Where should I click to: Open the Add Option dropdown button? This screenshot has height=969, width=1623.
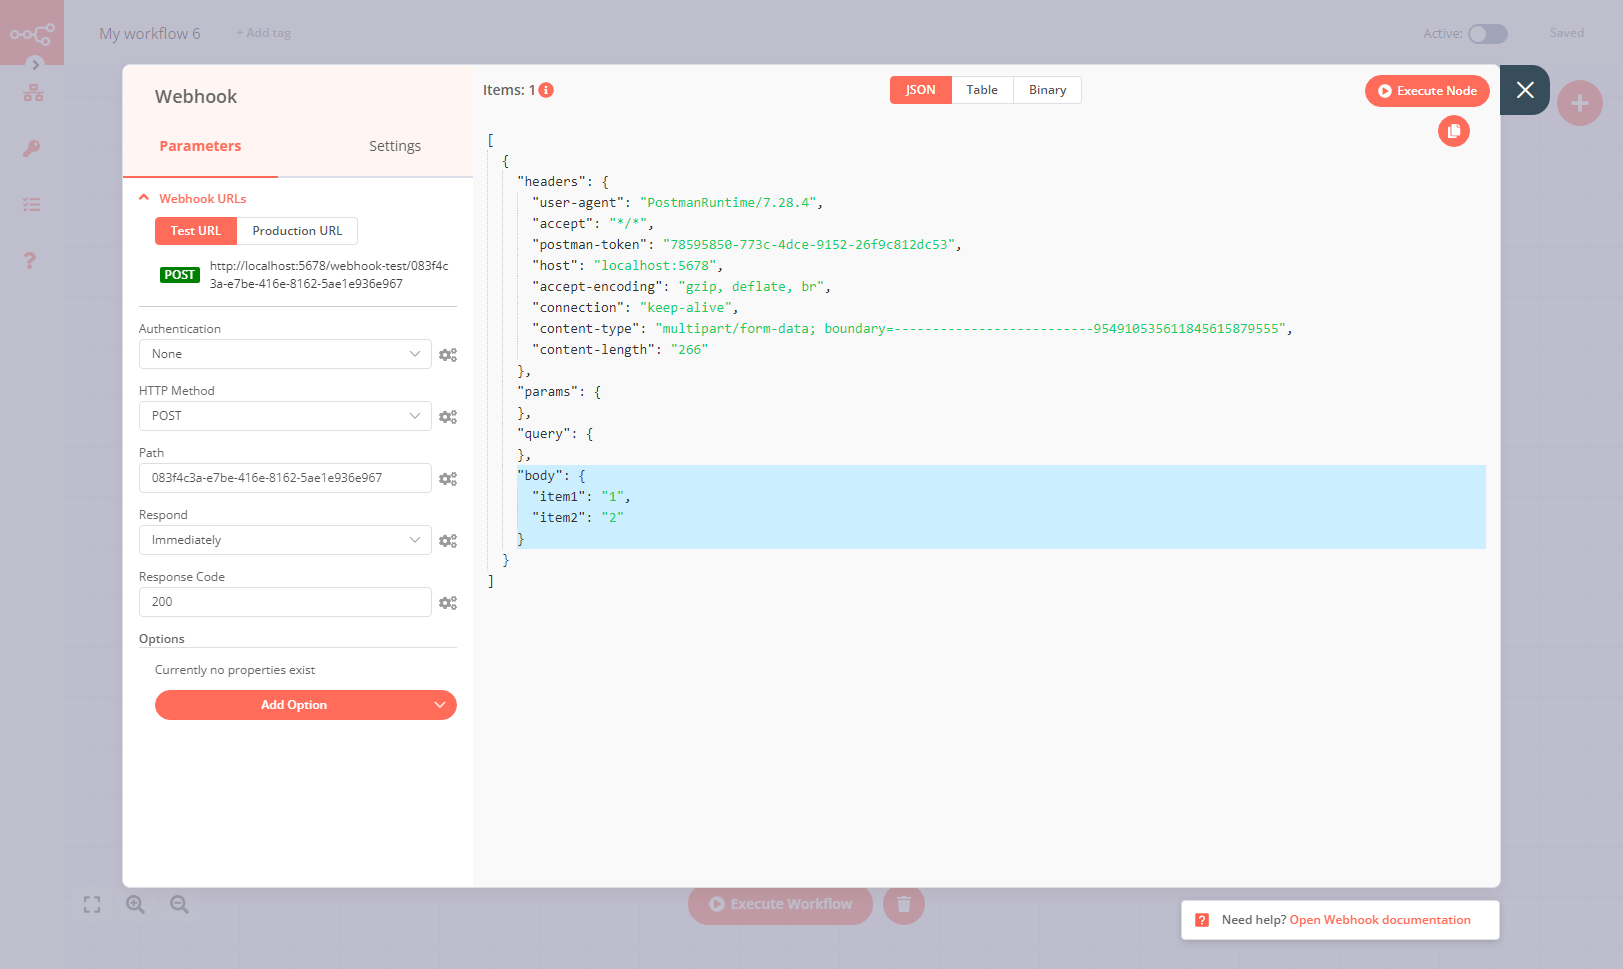pyautogui.click(x=306, y=705)
